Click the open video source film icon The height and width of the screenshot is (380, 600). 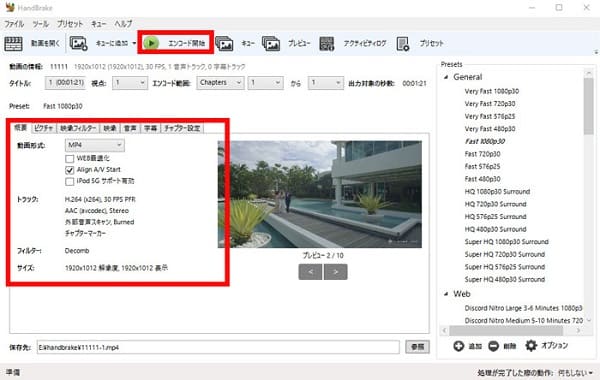[x=13, y=44]
